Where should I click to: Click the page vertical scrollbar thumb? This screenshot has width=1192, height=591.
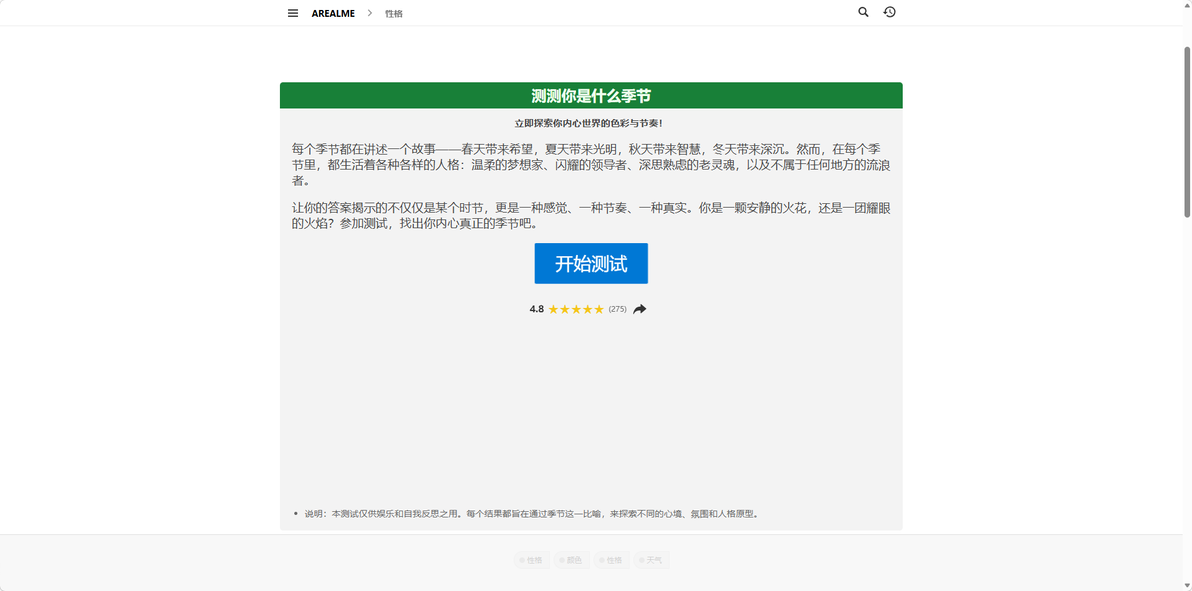[1187, 132]
